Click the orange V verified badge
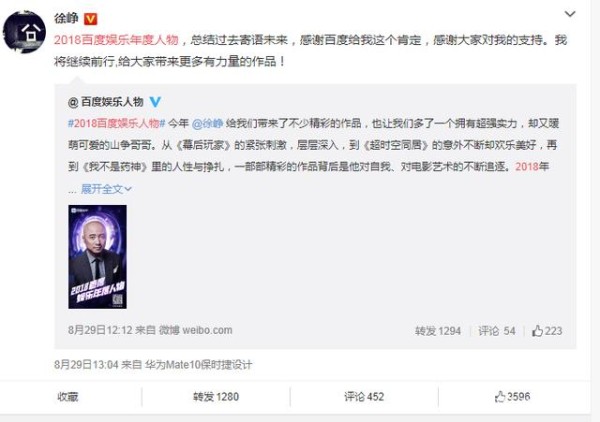This screenshot has width=600, height=422. pos(90,19)
